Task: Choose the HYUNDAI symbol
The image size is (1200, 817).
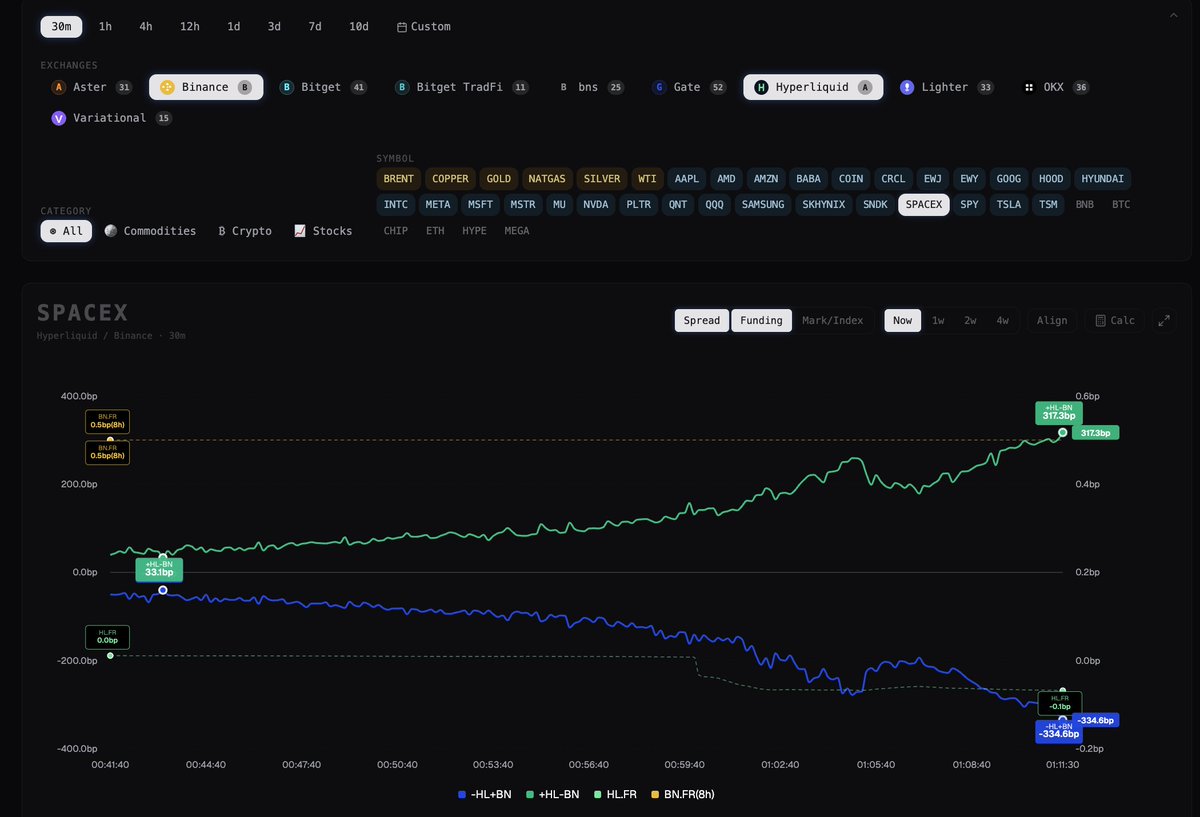Action: pos(1103,179)
